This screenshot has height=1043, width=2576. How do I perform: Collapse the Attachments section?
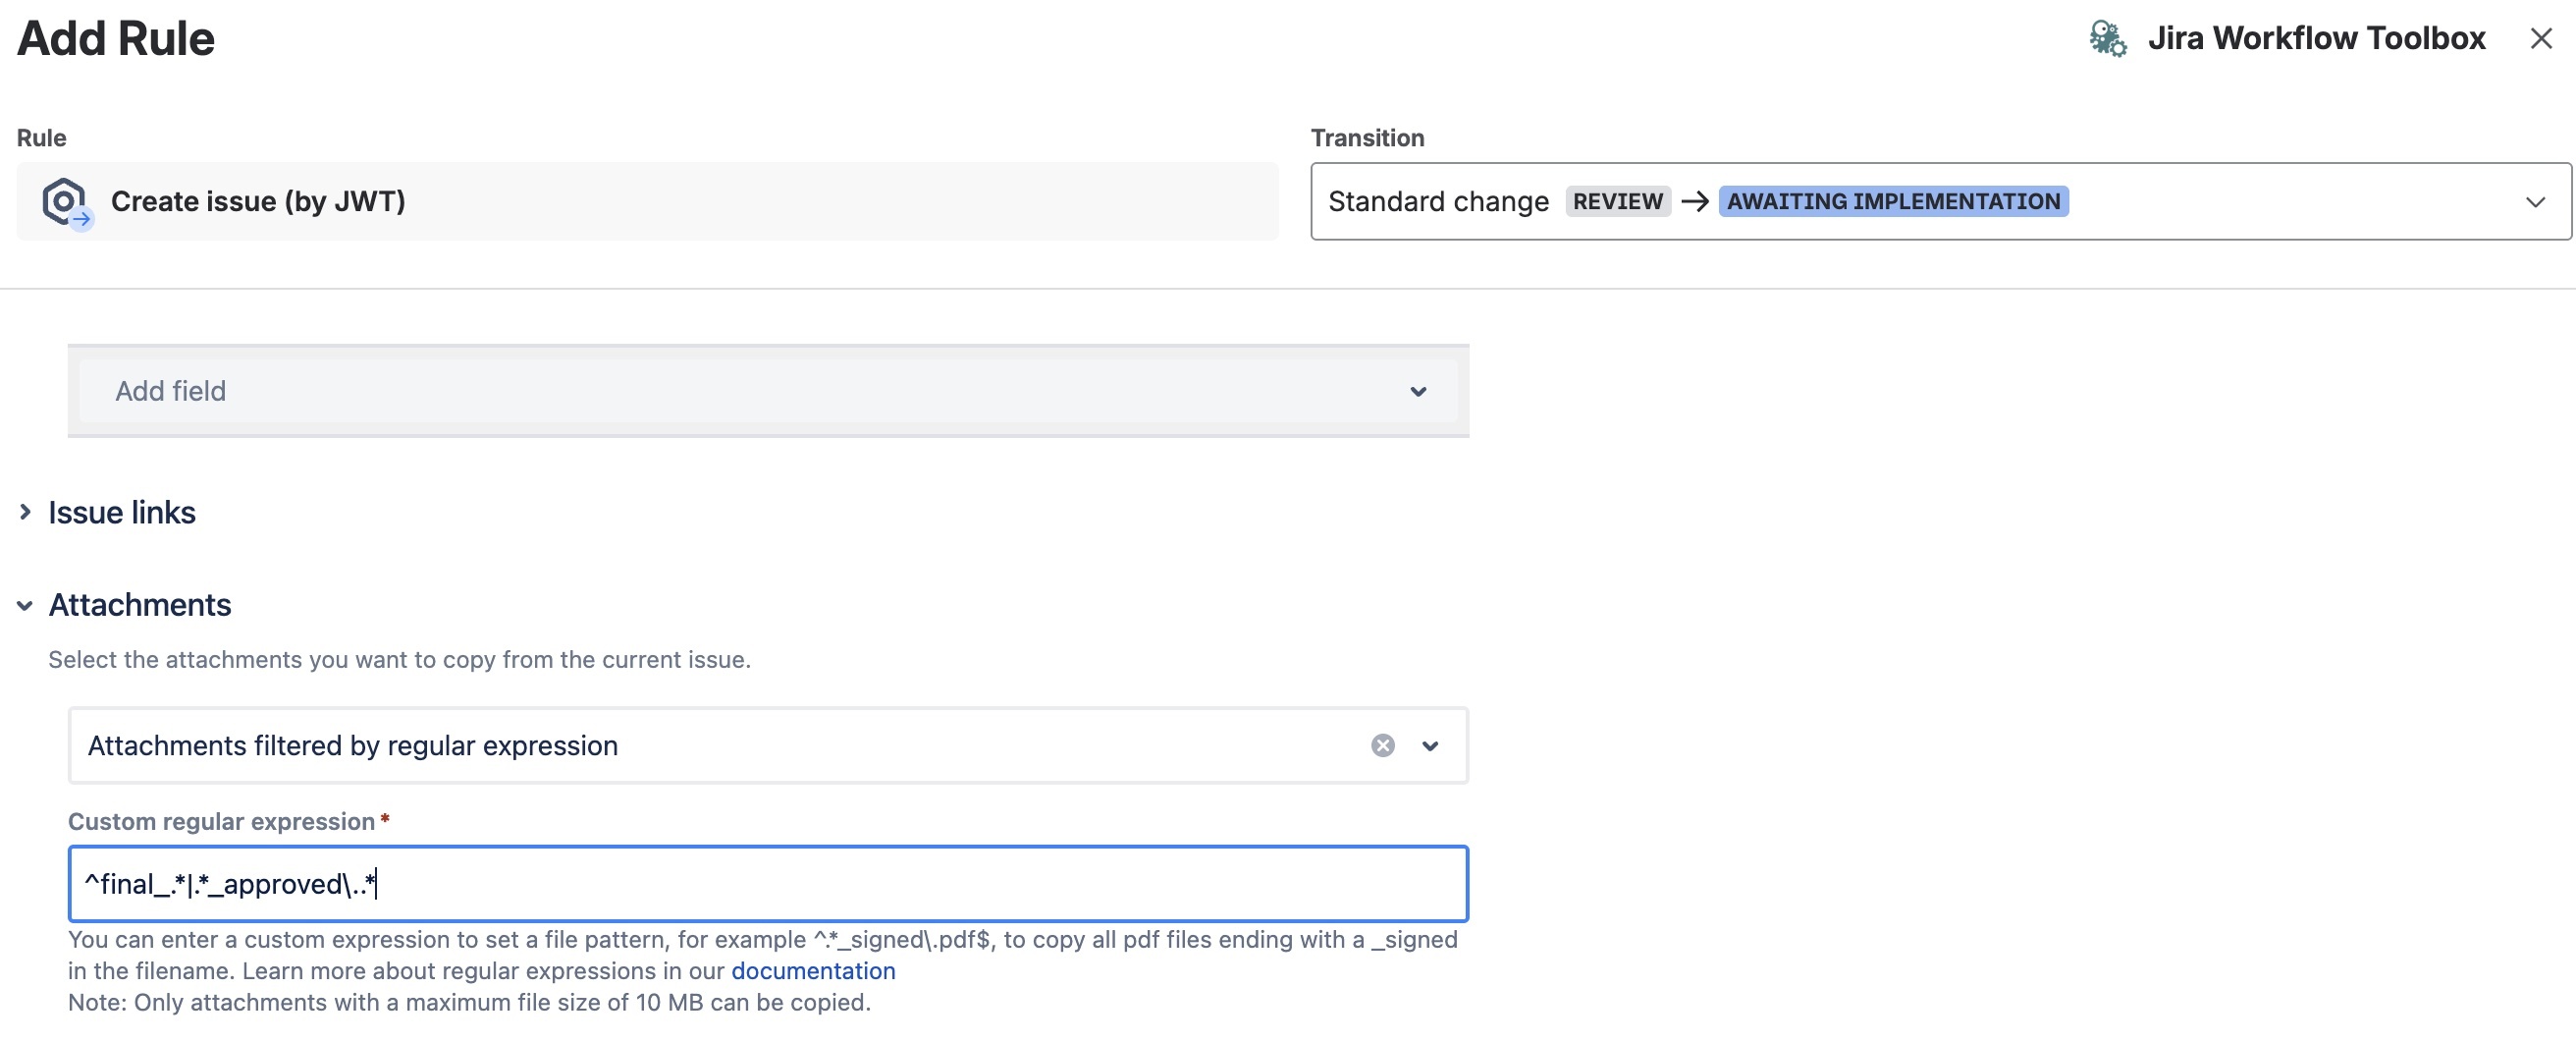[x=25, y=605]
